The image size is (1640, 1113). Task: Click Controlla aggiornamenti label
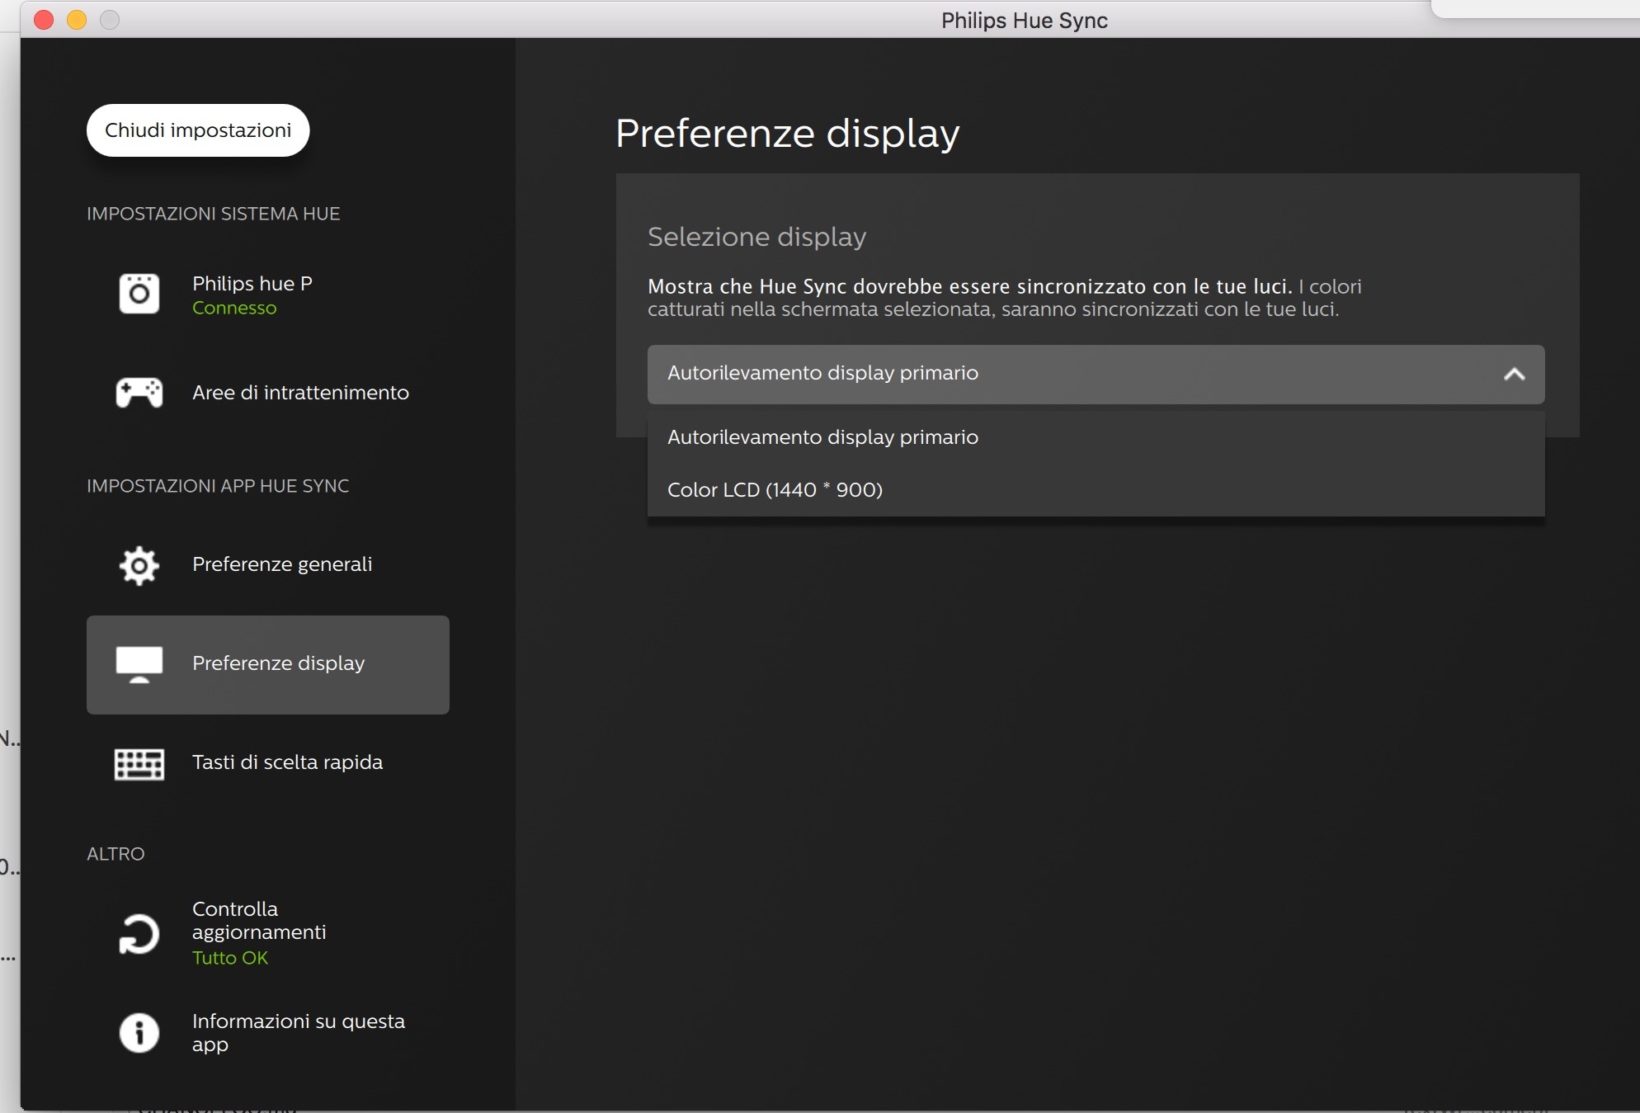(259, 920)
